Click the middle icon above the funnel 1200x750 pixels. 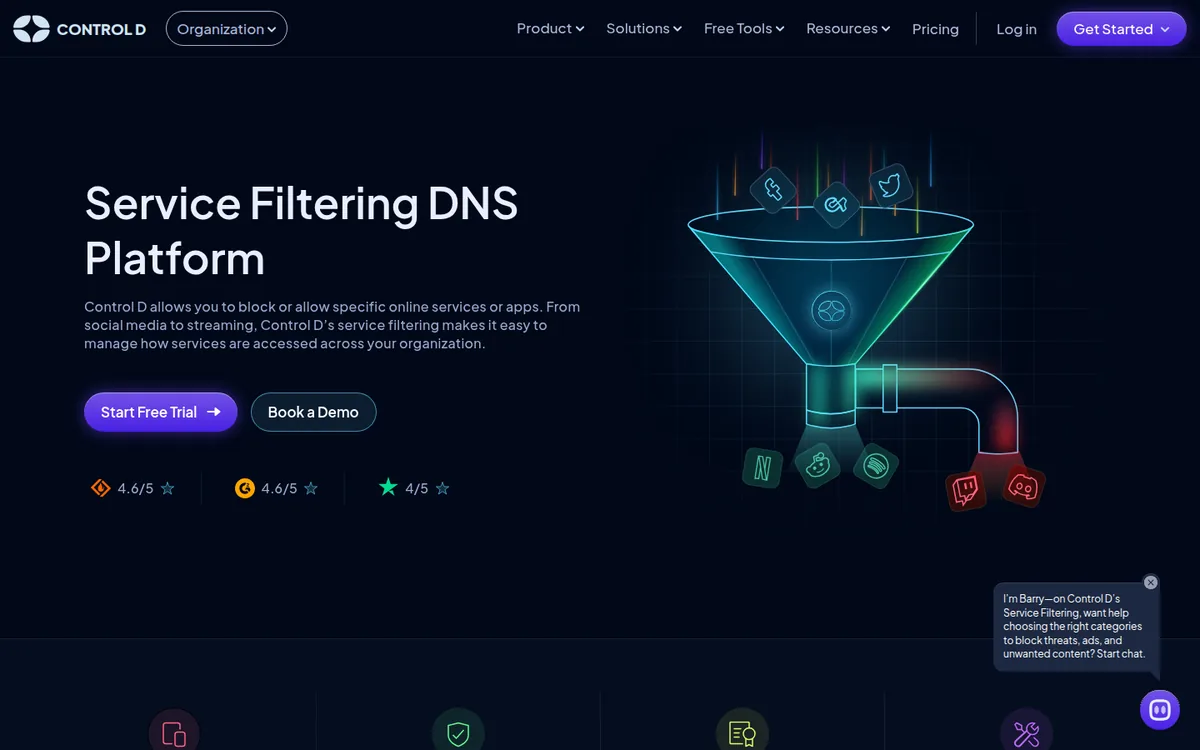click(836, 205)
